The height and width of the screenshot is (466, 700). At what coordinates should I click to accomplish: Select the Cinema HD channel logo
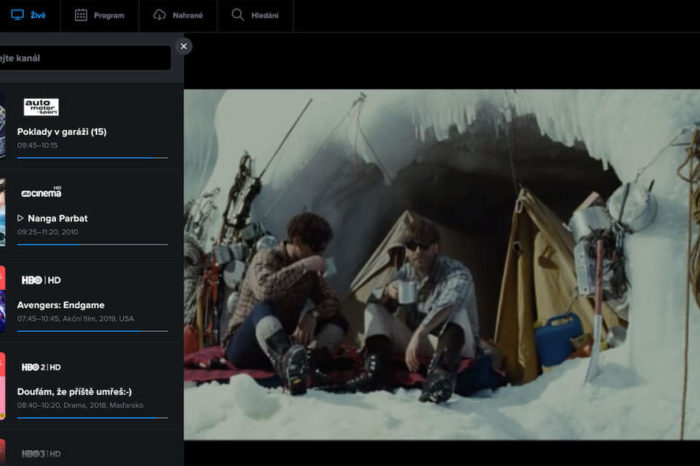click(x=41, y=192)
